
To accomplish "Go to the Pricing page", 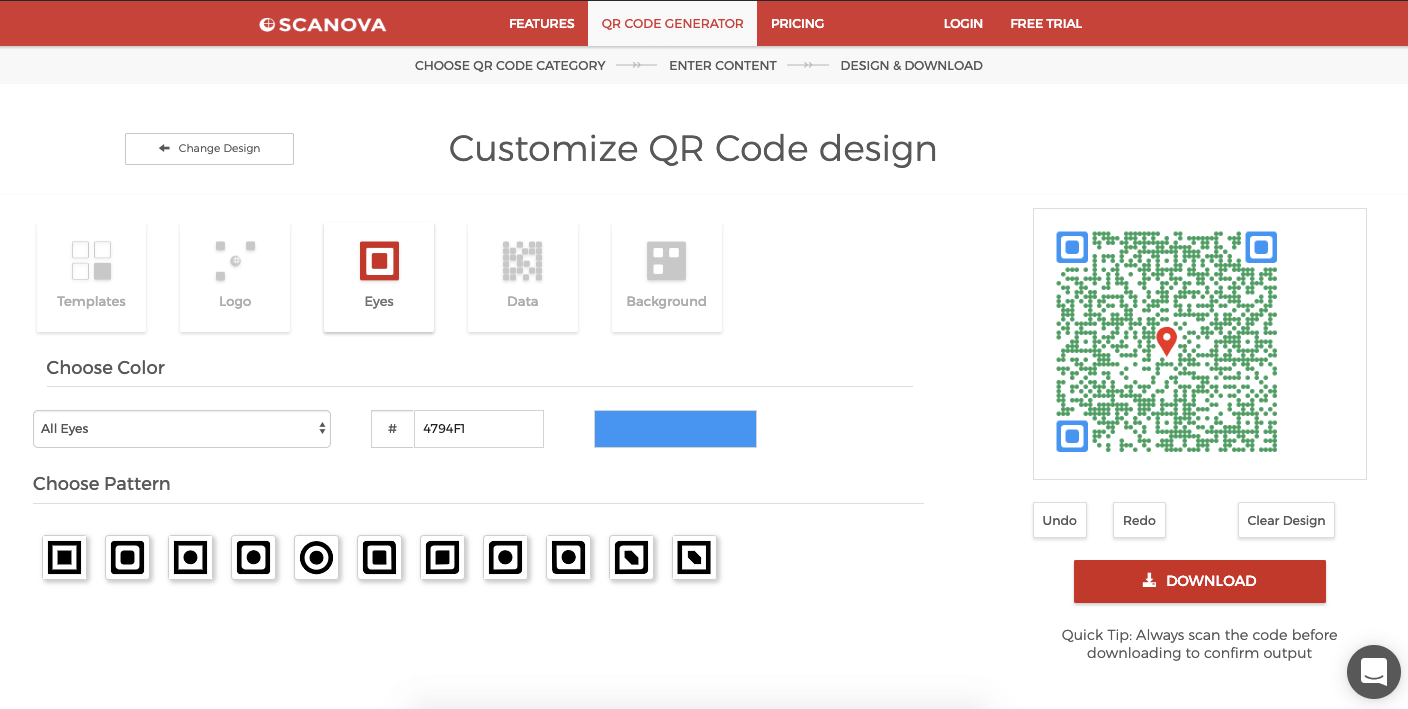I will [797, 24].
